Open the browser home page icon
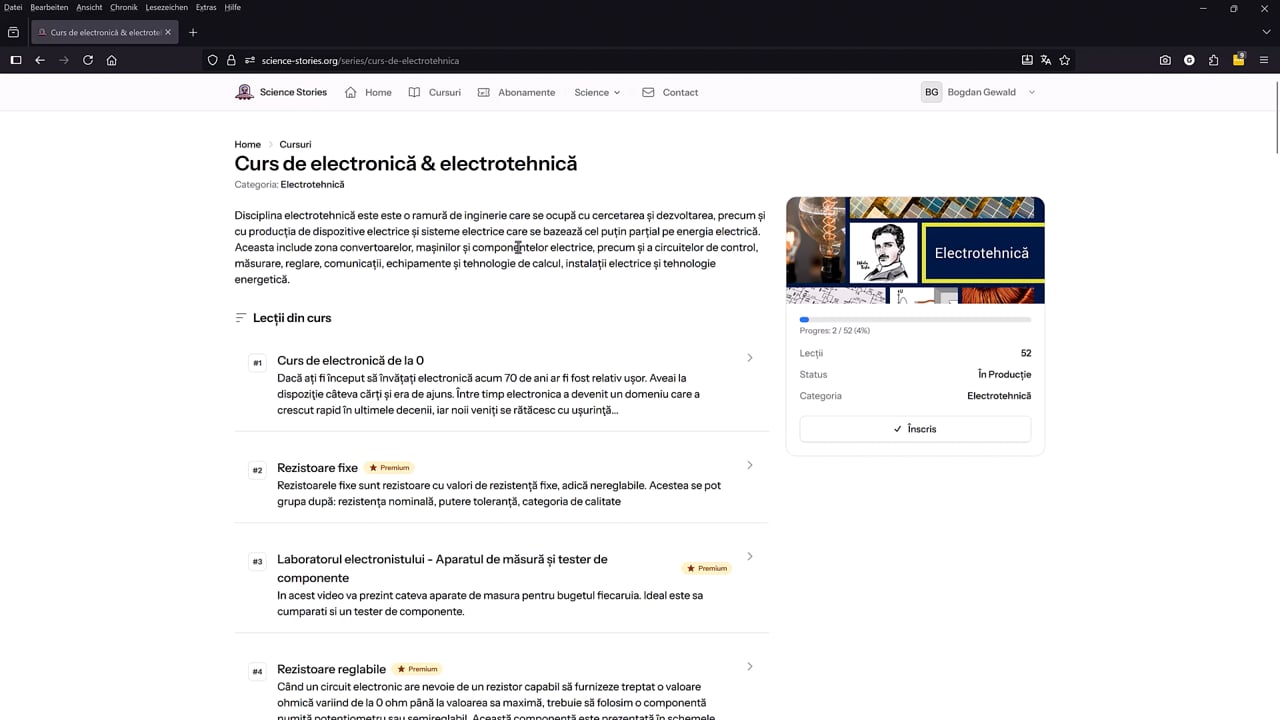Image resolution: width=1280 pixels, height=720 pixels. [x=112, y=60]
